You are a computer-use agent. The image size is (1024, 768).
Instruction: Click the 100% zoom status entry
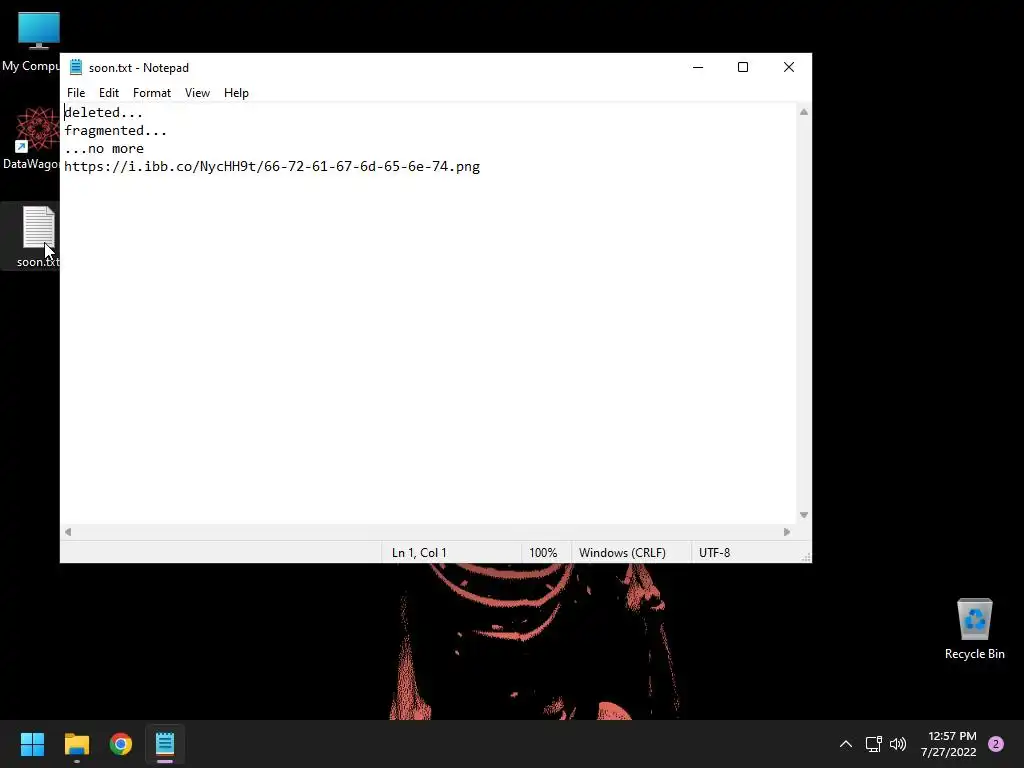(x=543, y=552)
